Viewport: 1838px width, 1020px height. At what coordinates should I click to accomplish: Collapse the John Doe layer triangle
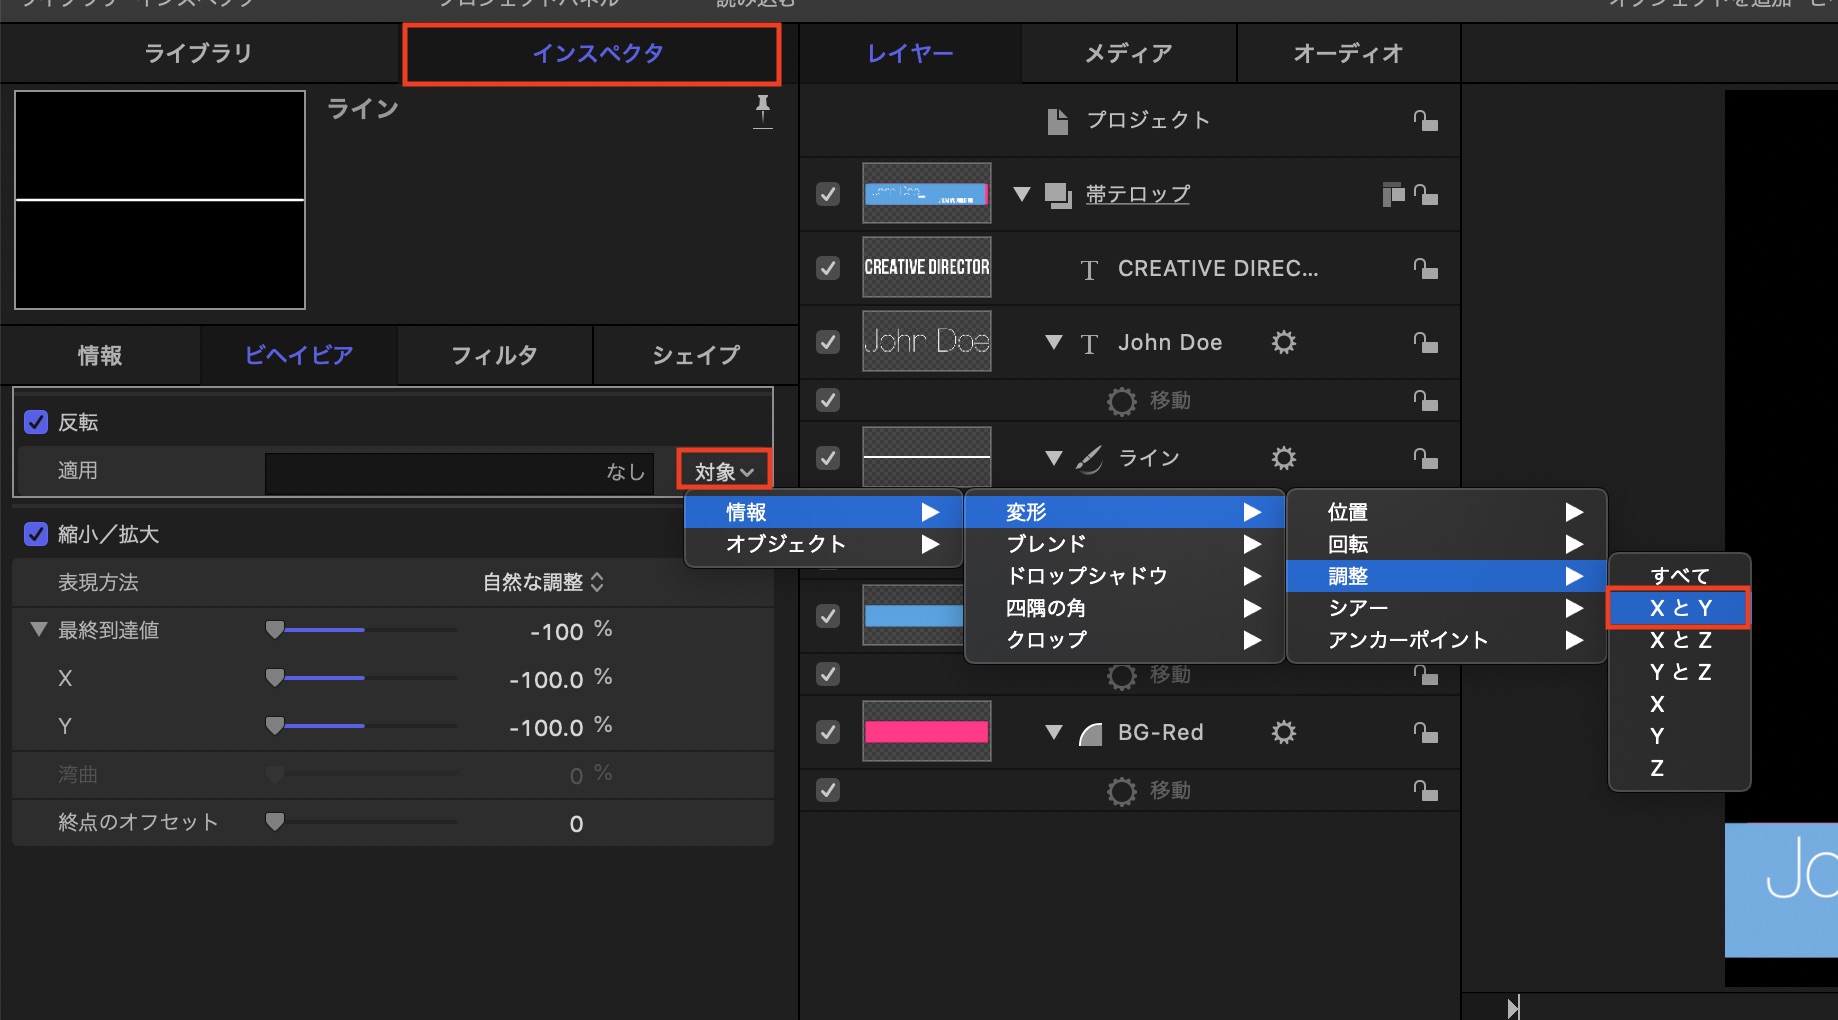point(1053,342)
